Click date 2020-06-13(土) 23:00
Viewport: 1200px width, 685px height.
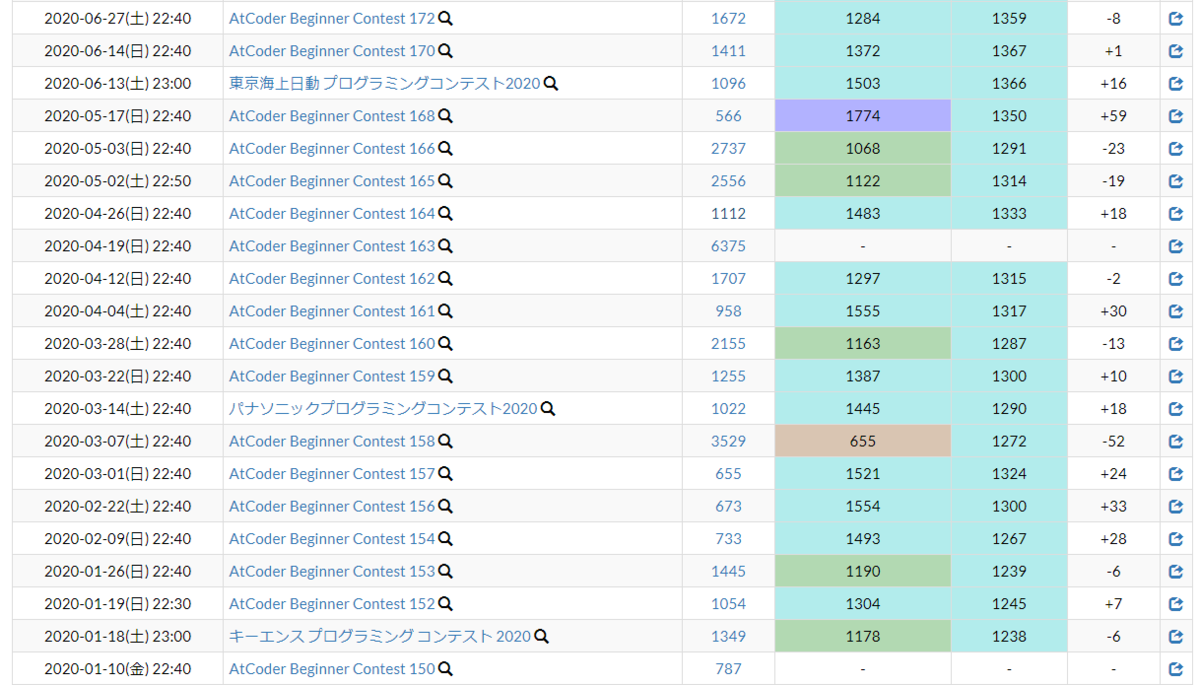click(118, 83)
